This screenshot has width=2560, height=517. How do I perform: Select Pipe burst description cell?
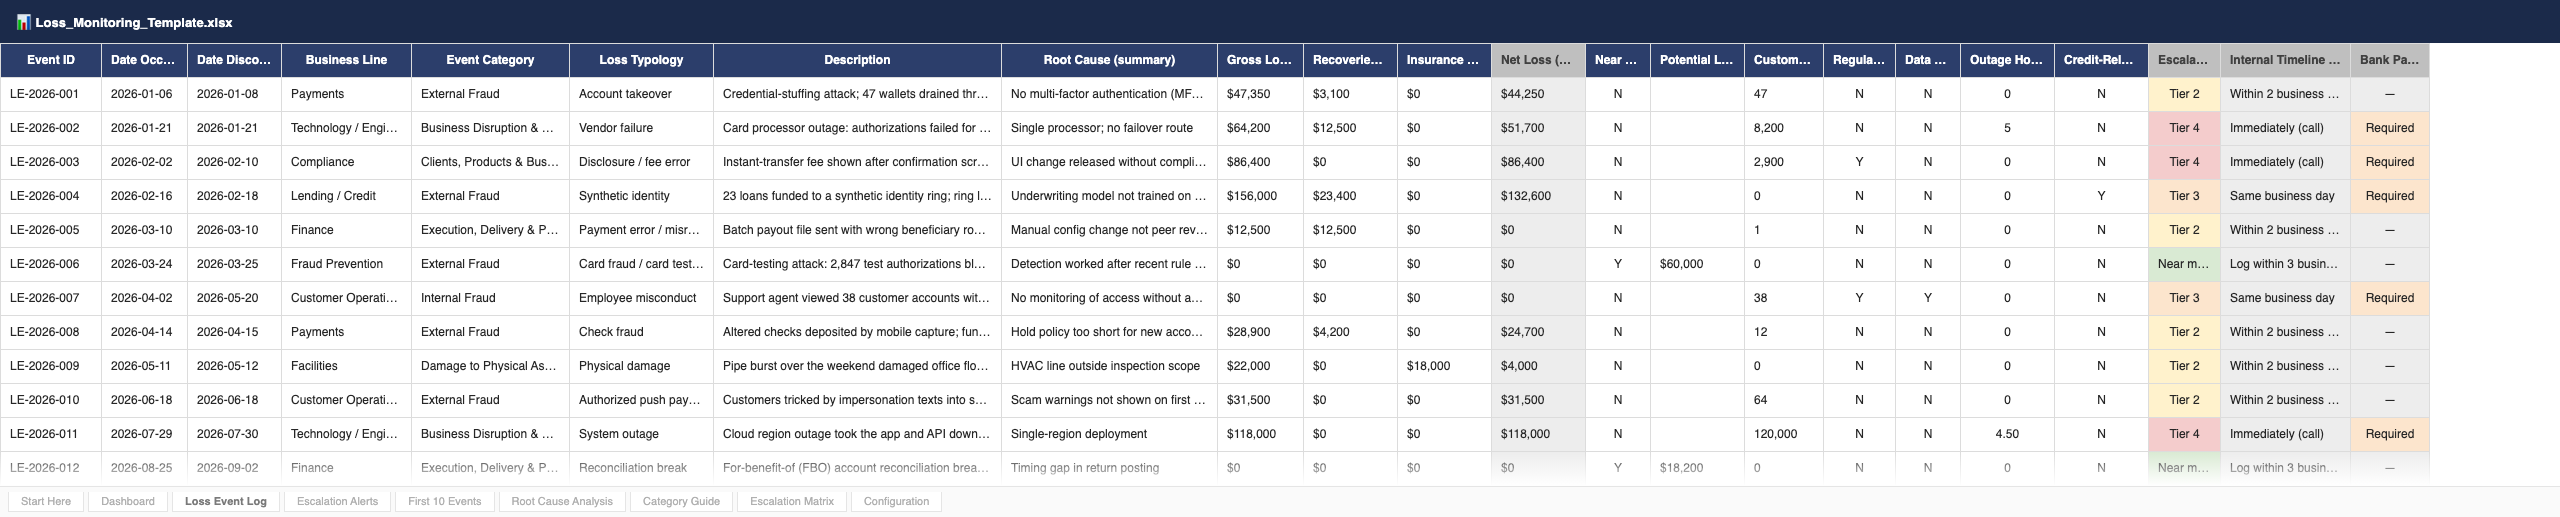857,366
